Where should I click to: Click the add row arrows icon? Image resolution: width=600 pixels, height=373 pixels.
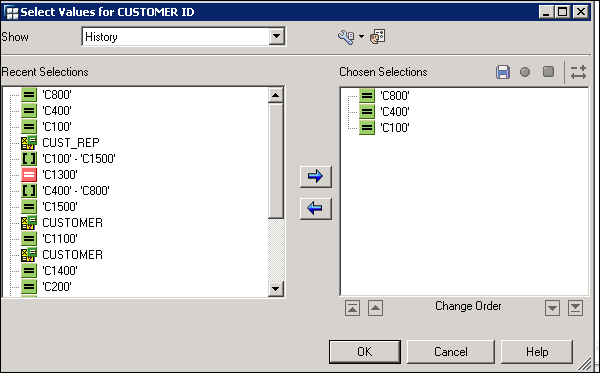pyautogui.click(x=578, y=72)
